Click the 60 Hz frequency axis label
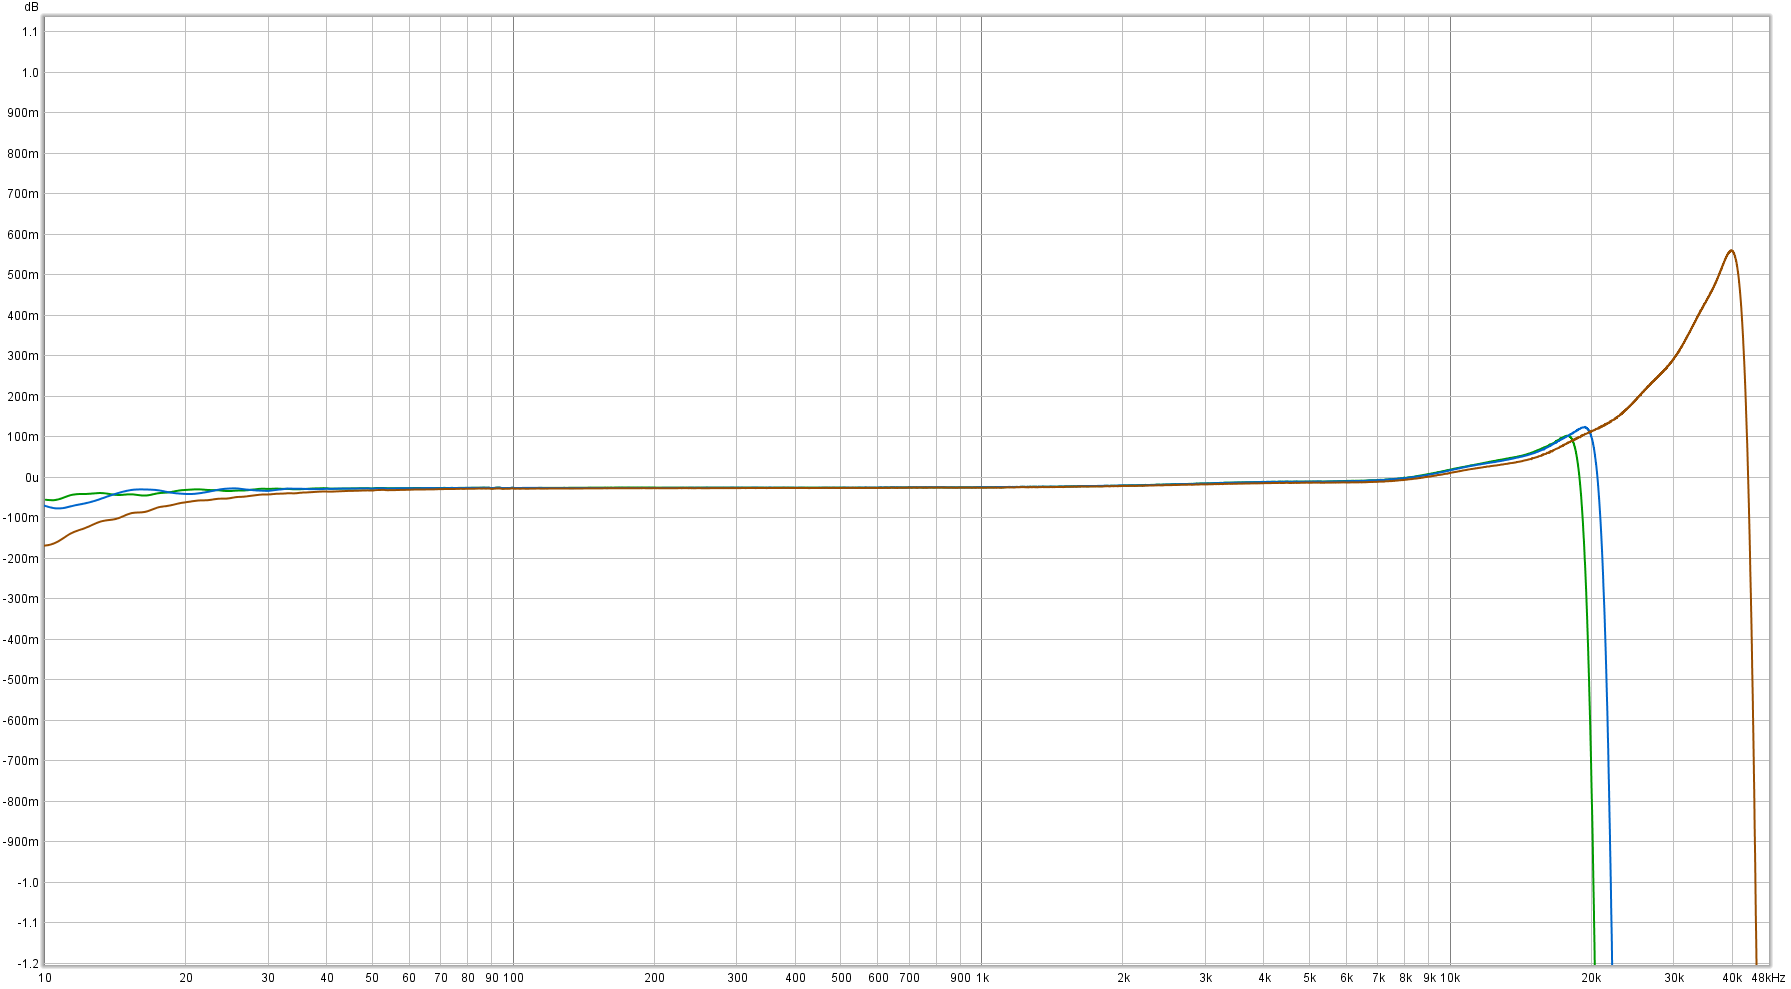The width and height of the screenshot is (1791, 989). pyautogui.click(x=409, y=978)
